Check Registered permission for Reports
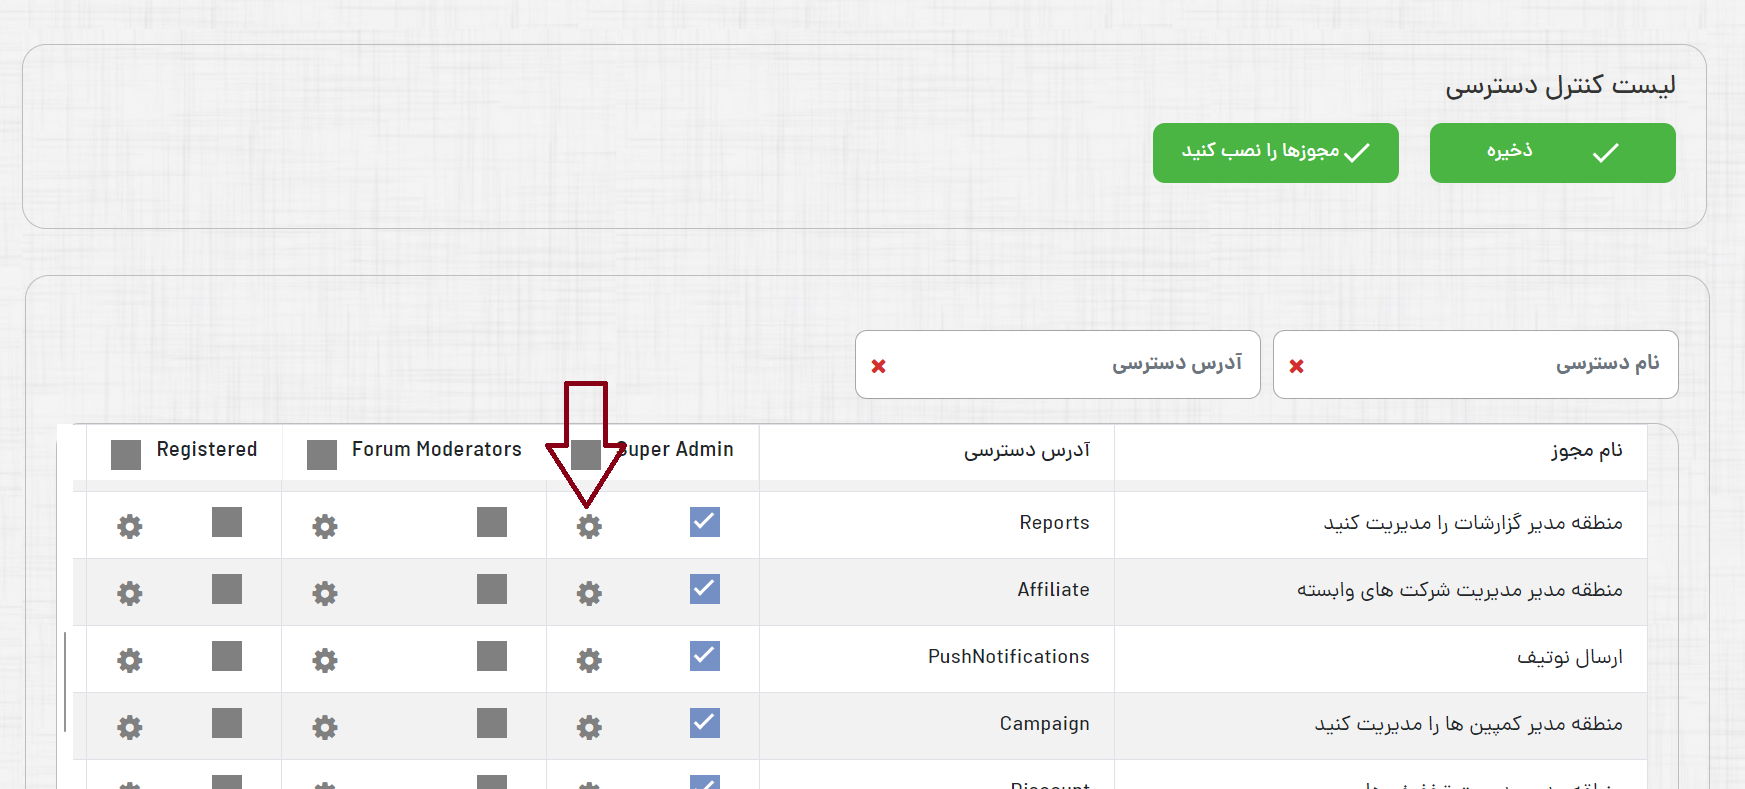The image size is (1745, 789). (227, 522)
